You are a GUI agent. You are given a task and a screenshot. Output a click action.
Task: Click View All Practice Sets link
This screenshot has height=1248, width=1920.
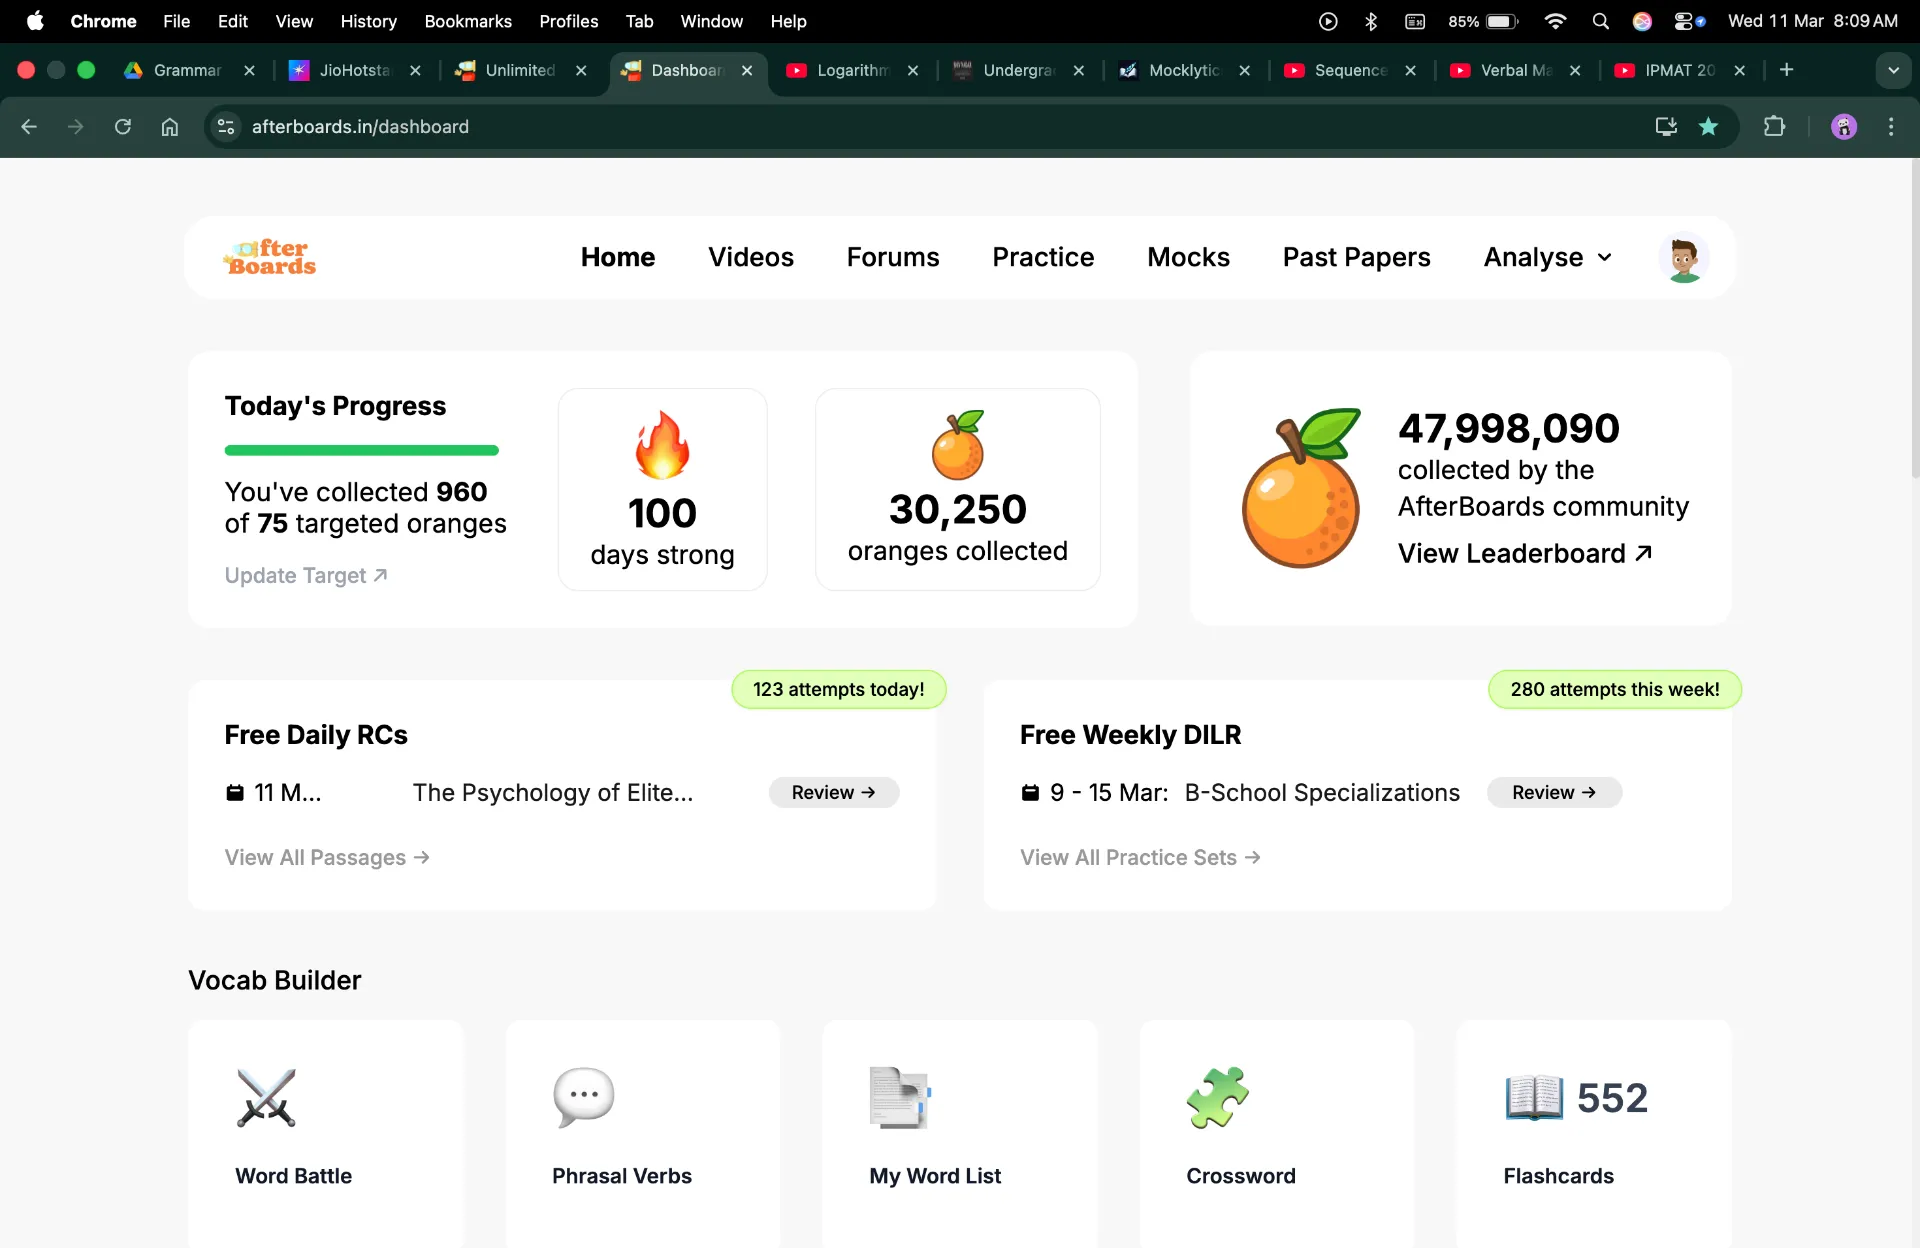click(1140, 857)
